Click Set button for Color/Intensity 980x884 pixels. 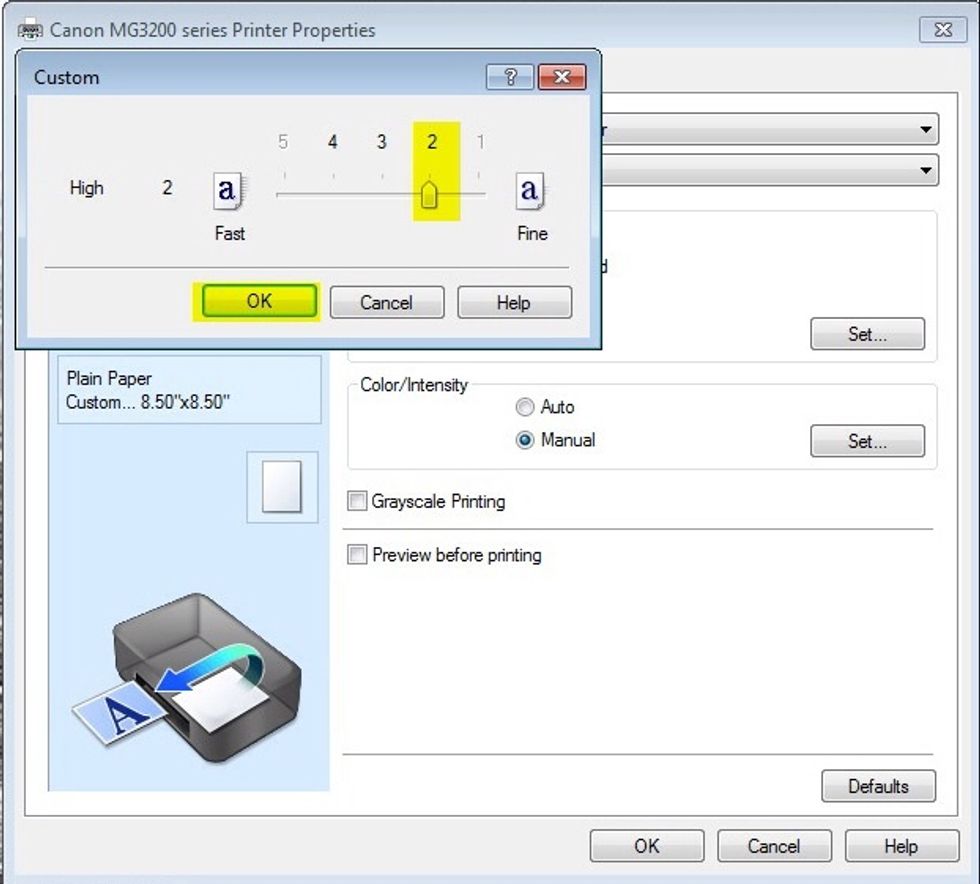click(x=867, y=441)
